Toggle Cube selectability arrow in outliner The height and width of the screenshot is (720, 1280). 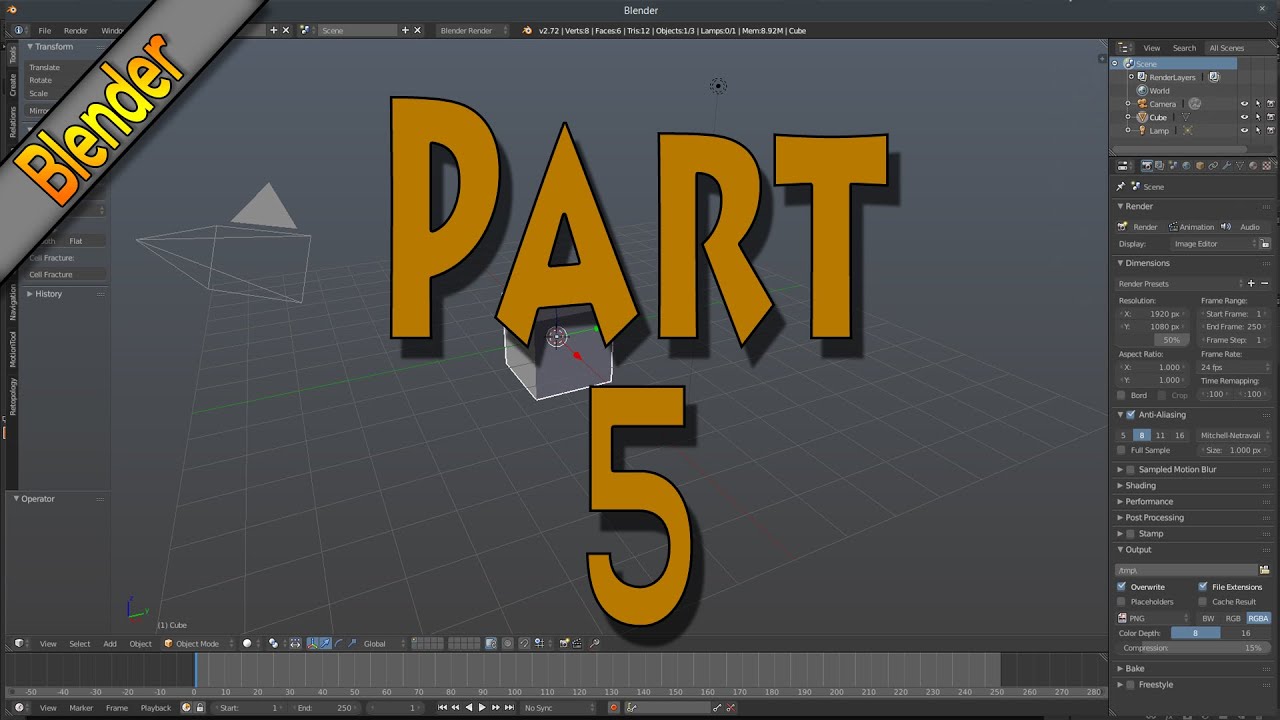coord(1257,117)
